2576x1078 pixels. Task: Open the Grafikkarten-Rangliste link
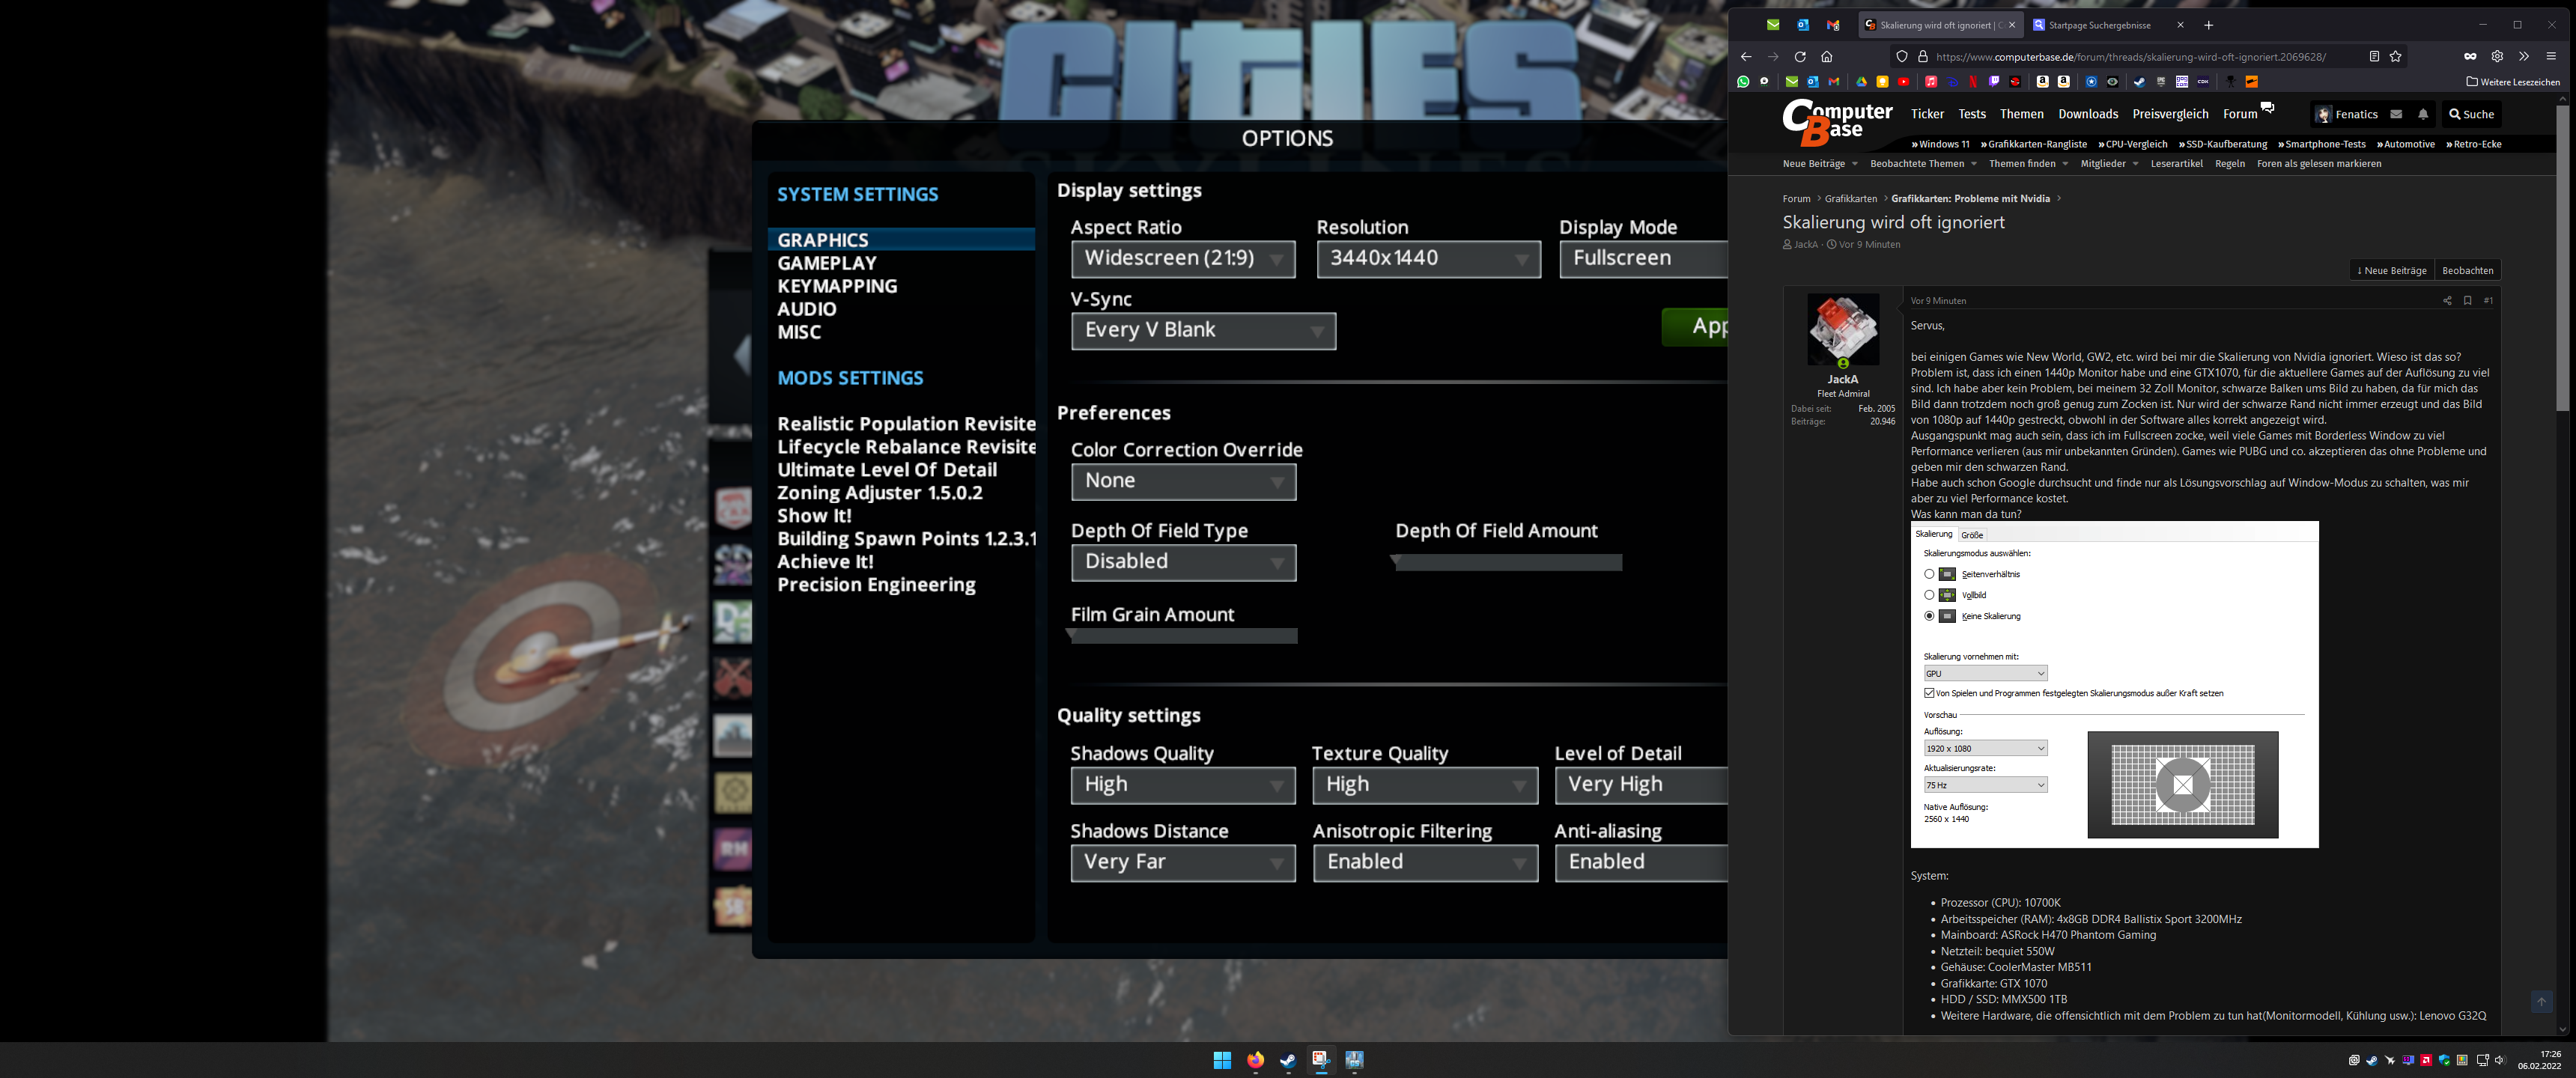2037,145
